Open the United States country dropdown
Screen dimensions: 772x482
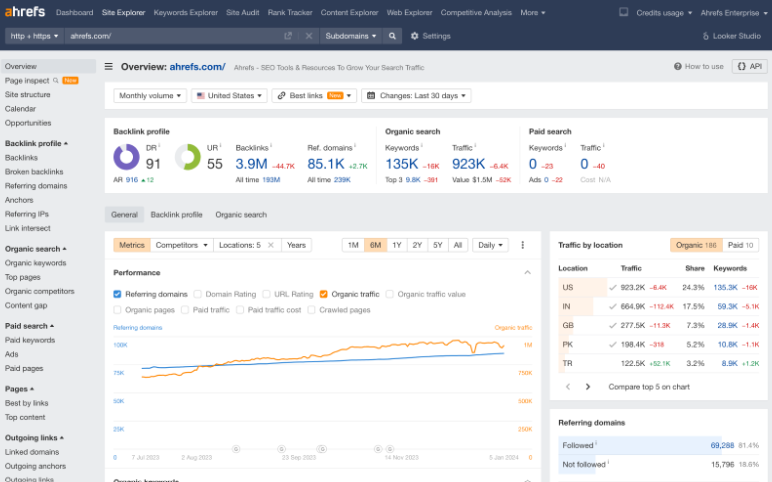tap(229, 96)
